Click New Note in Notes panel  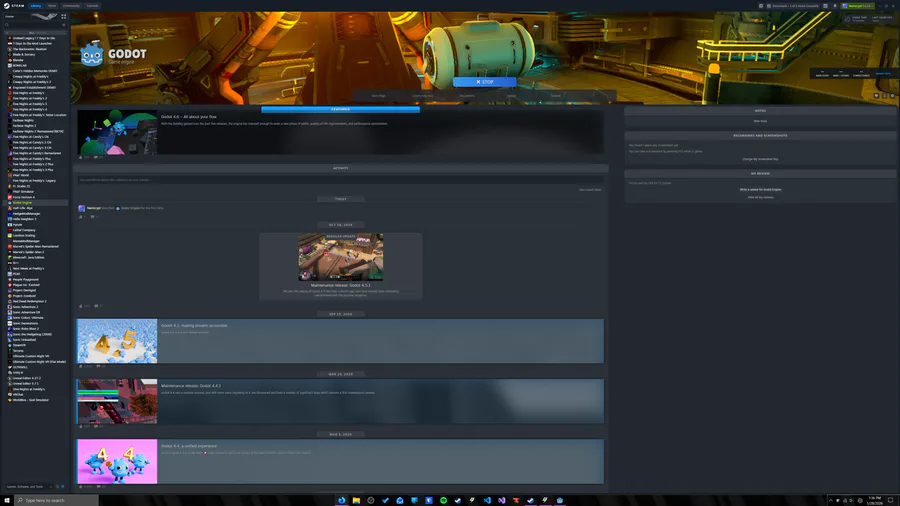[760, 121]
